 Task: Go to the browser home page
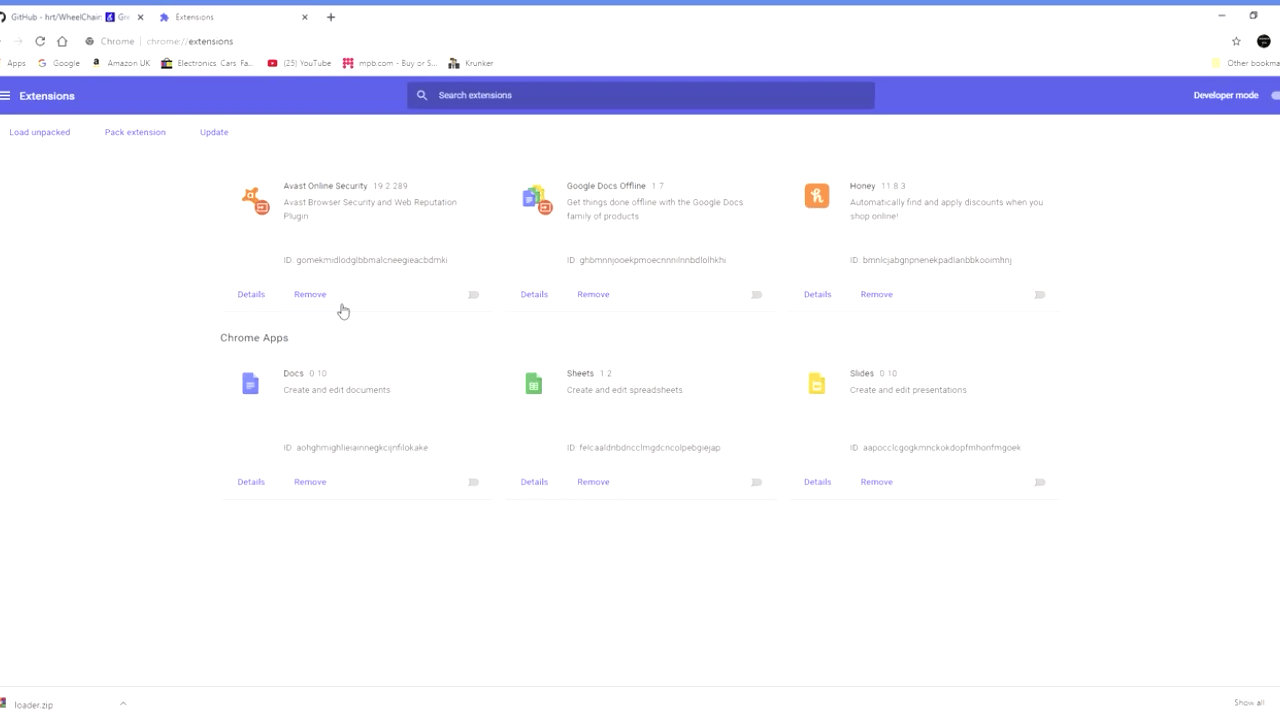point(62,41)
